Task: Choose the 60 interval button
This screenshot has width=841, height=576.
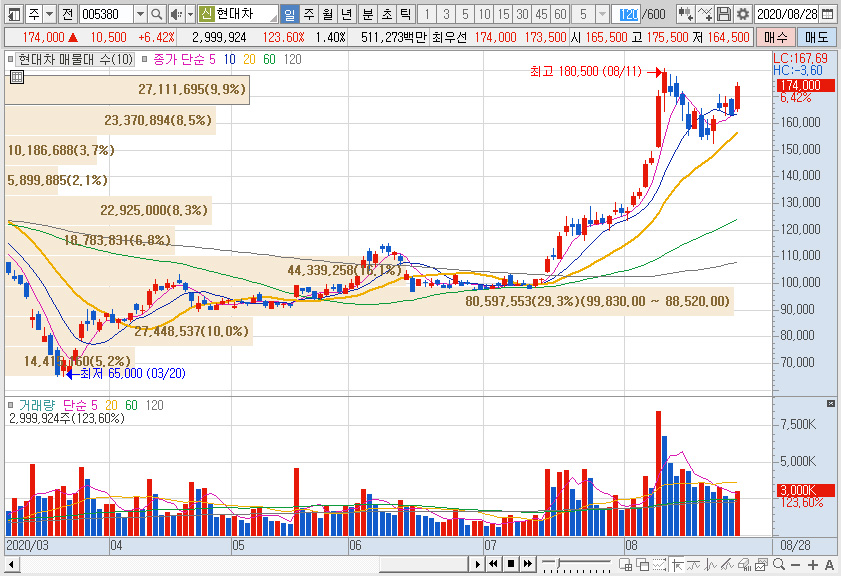Action: [x=560, y=14]
